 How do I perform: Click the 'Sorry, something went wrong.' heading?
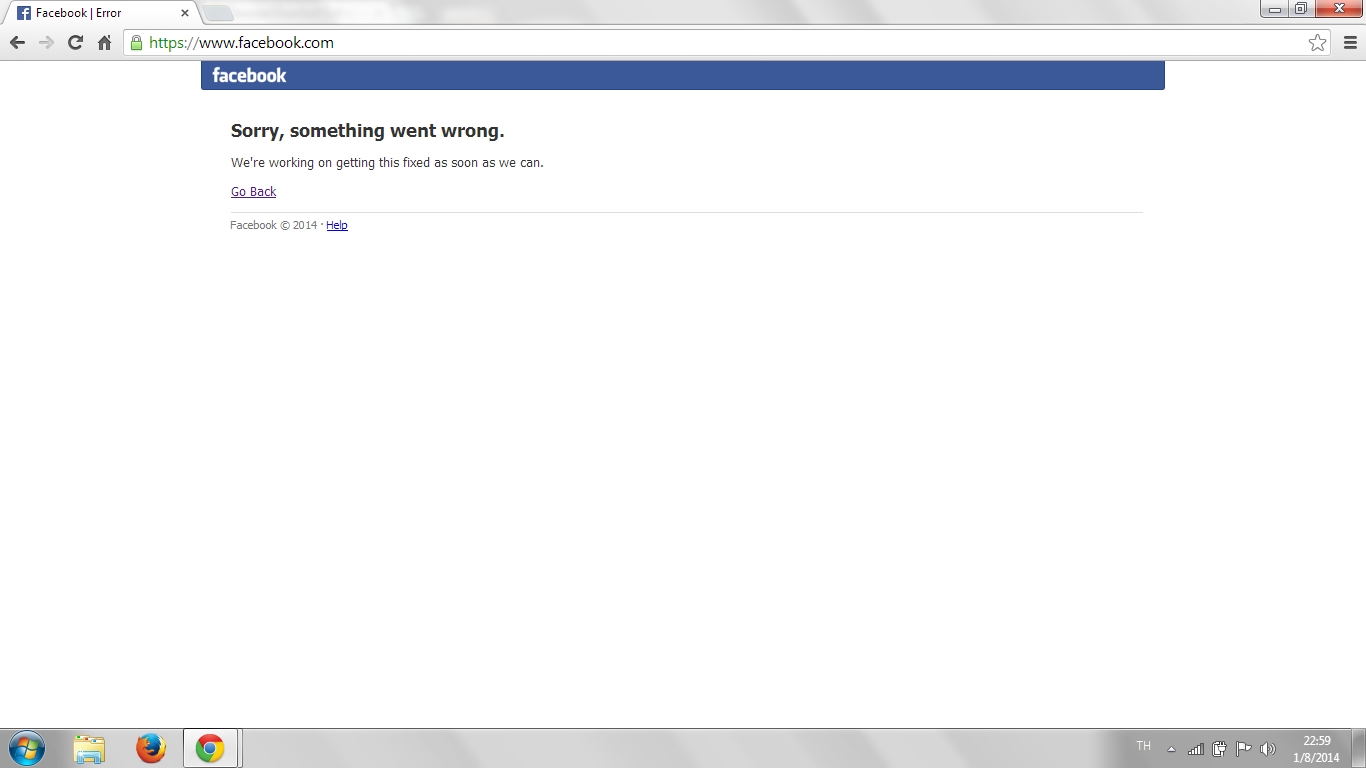tap(368, 131)
